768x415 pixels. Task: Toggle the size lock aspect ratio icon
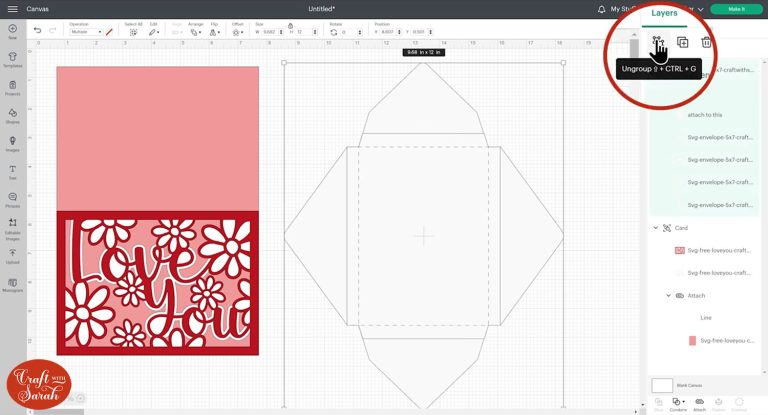click(x=290, y=24)
